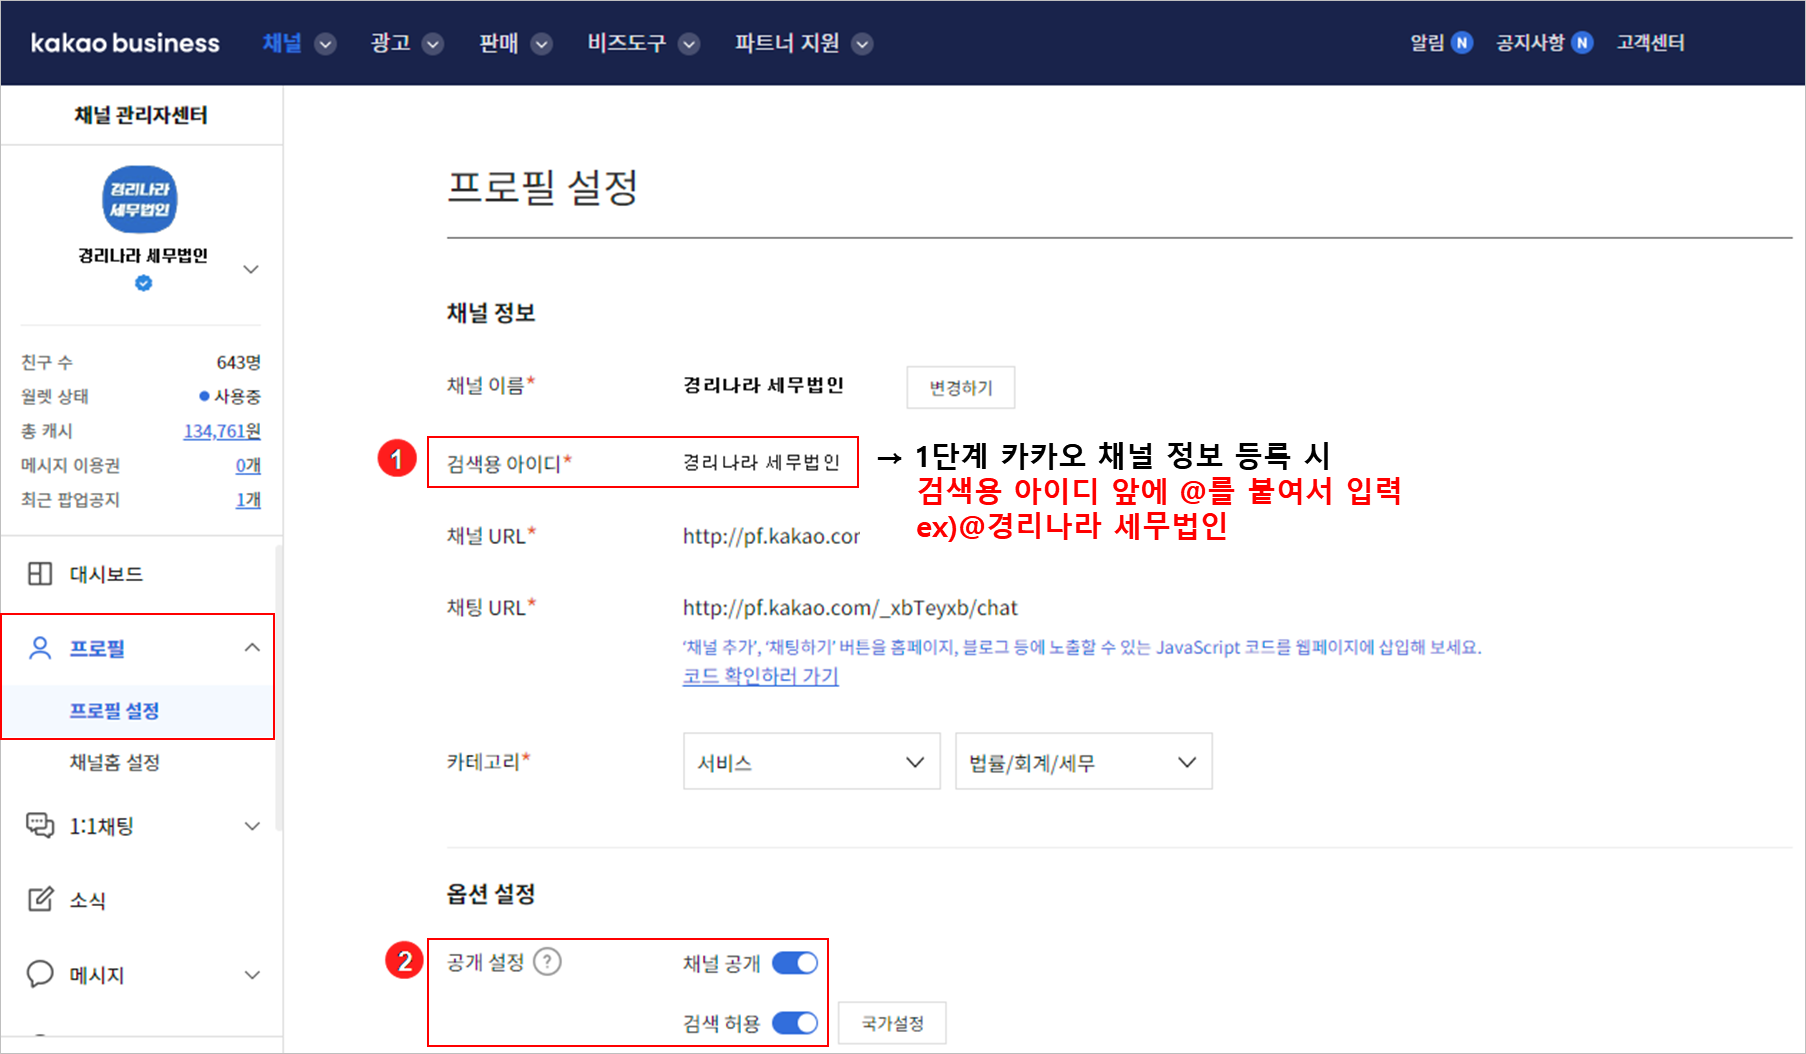Click the 알림 new badge icon

[1462, 43]
